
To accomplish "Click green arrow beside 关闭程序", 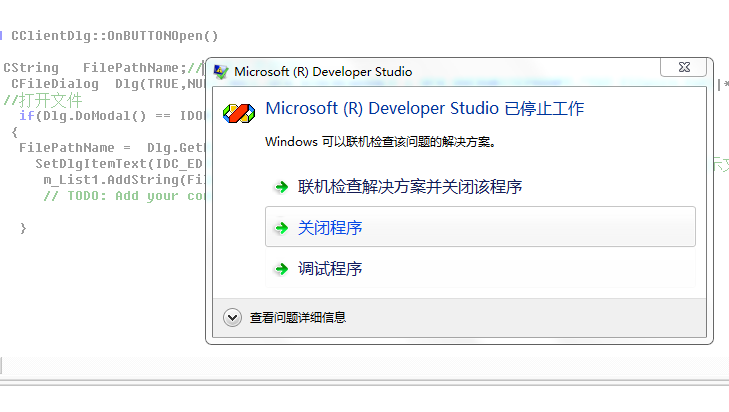I will (x=281, y=227).
